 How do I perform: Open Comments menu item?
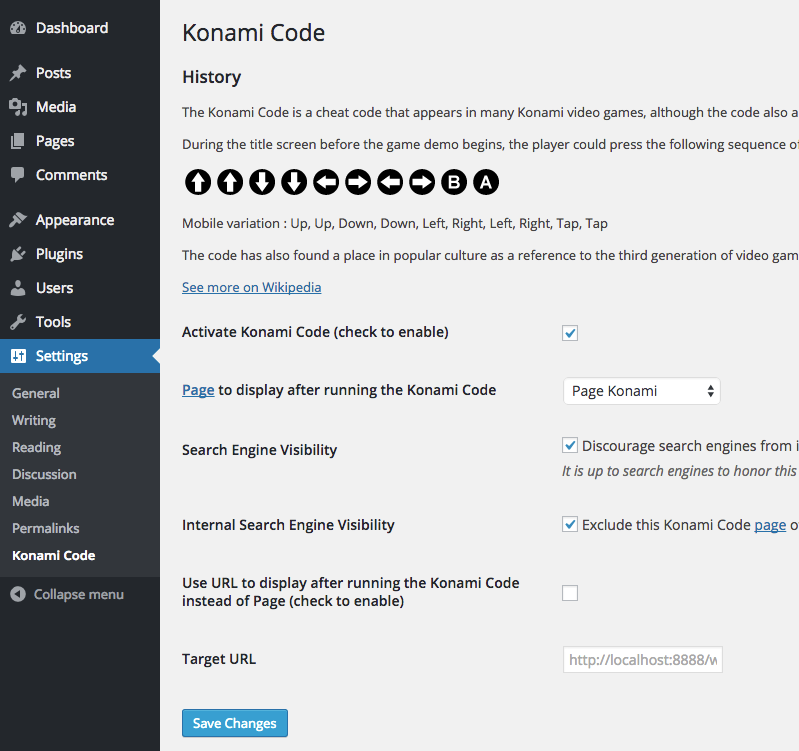pyautogui.click(x=80, y=175)
